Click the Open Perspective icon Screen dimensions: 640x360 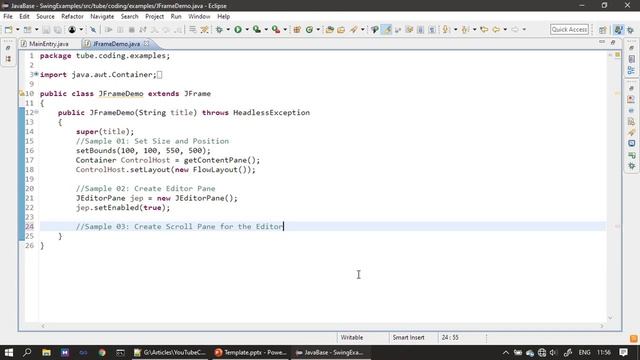tap(602, 30)
